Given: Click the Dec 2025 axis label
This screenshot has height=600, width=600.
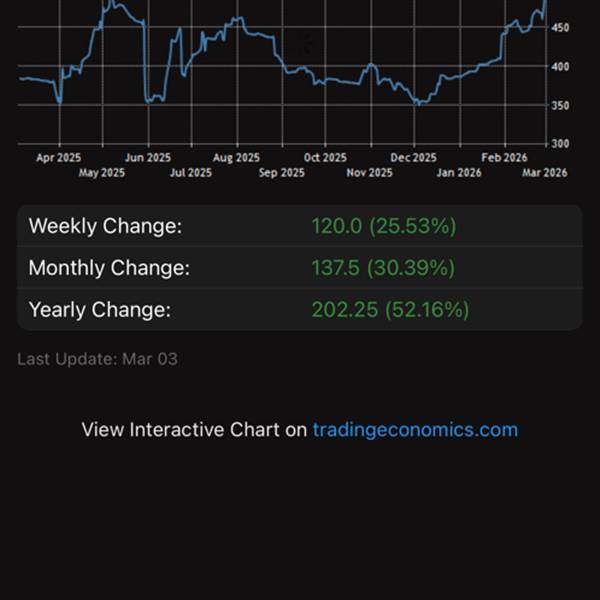Looking at the screenshot, I should coord(413,158).
